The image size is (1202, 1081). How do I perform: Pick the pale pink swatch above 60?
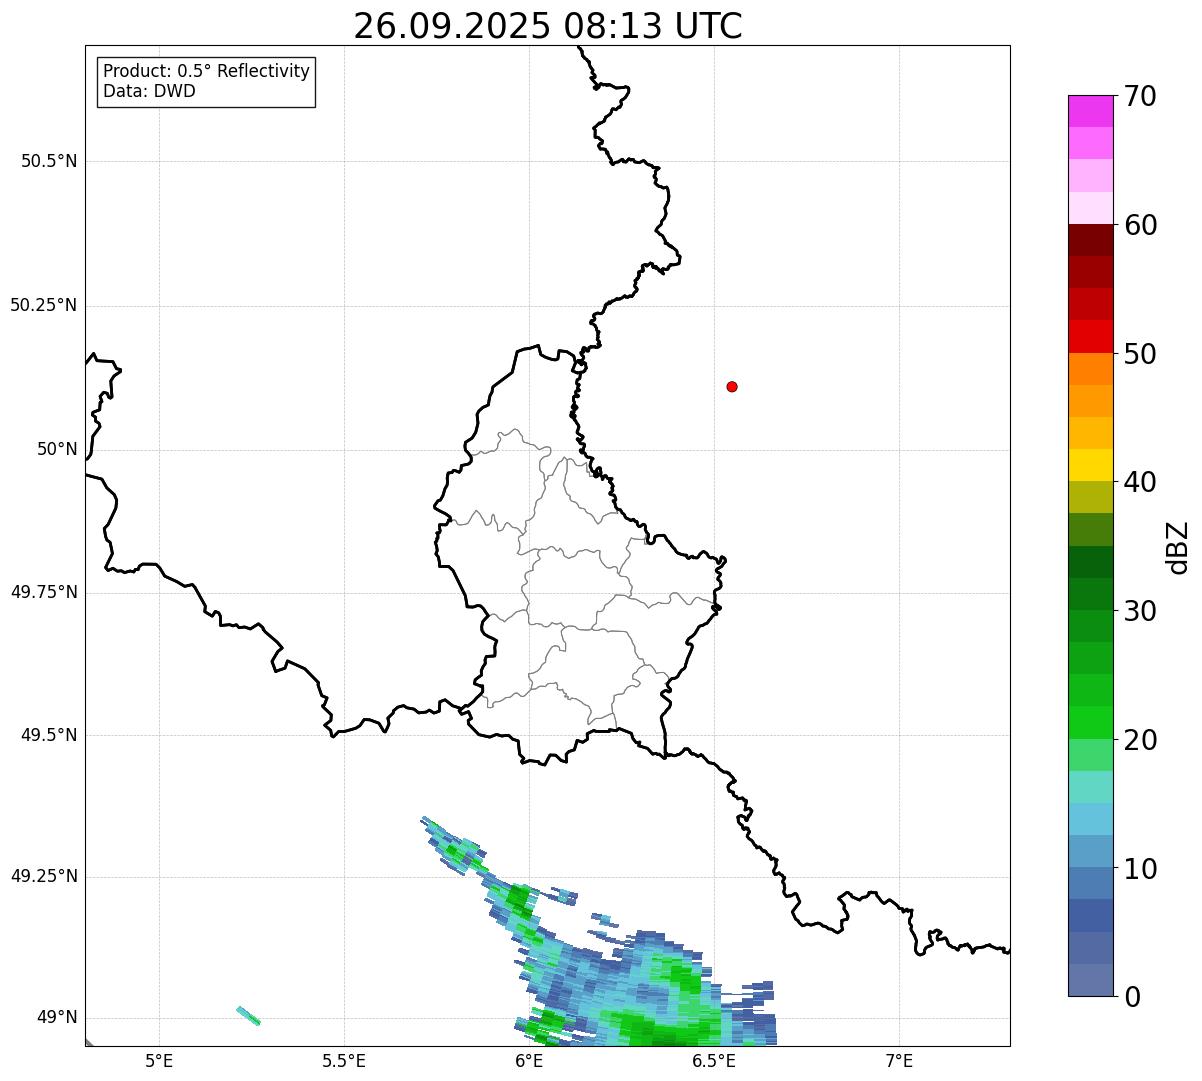1090,208
